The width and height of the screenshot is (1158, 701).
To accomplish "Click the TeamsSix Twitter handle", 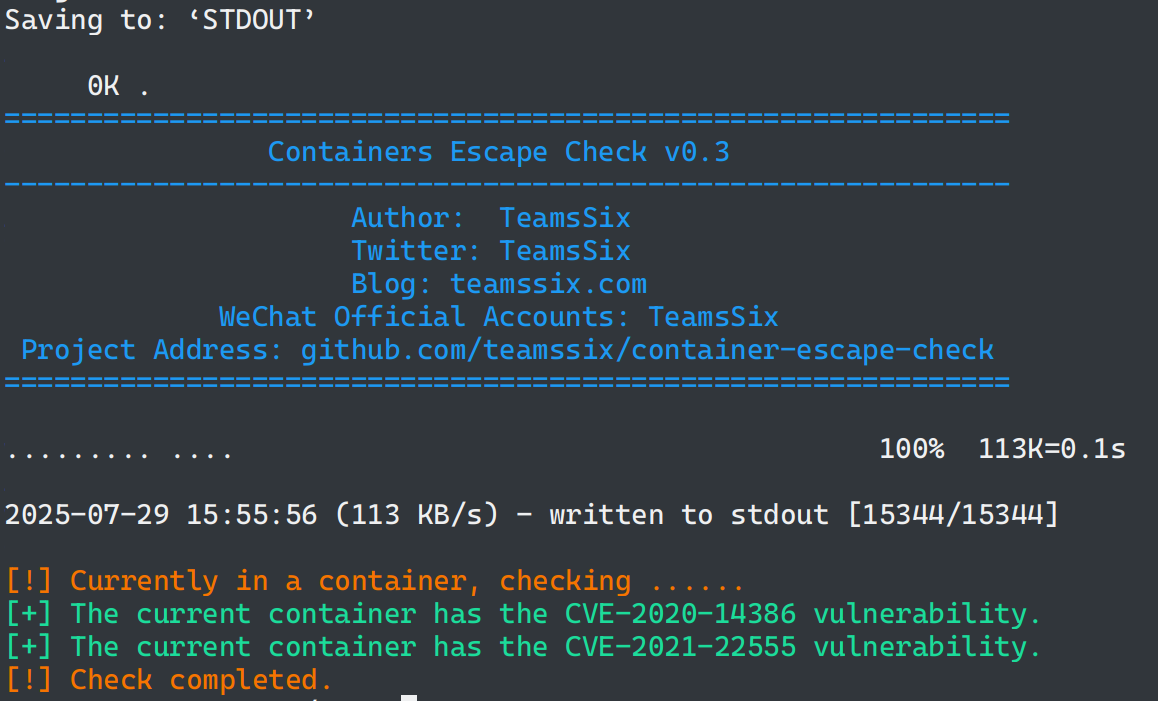I will 565,251.
